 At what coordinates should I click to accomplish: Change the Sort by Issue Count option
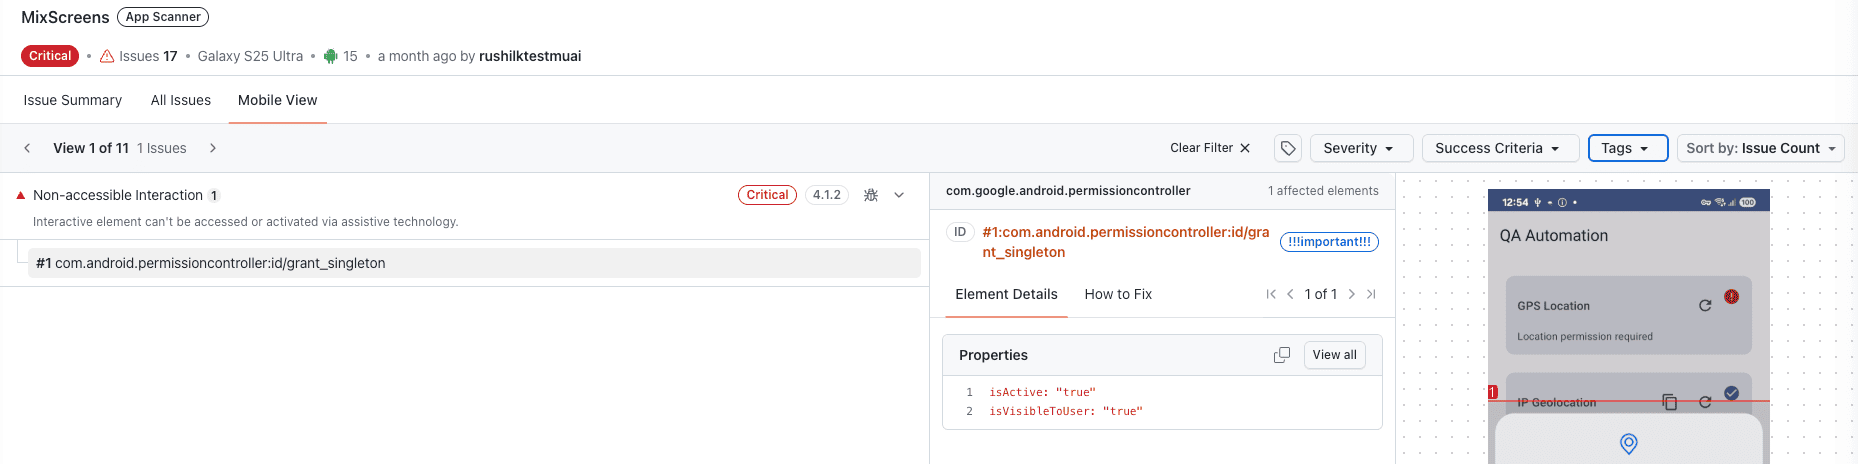click(1760, 148)
